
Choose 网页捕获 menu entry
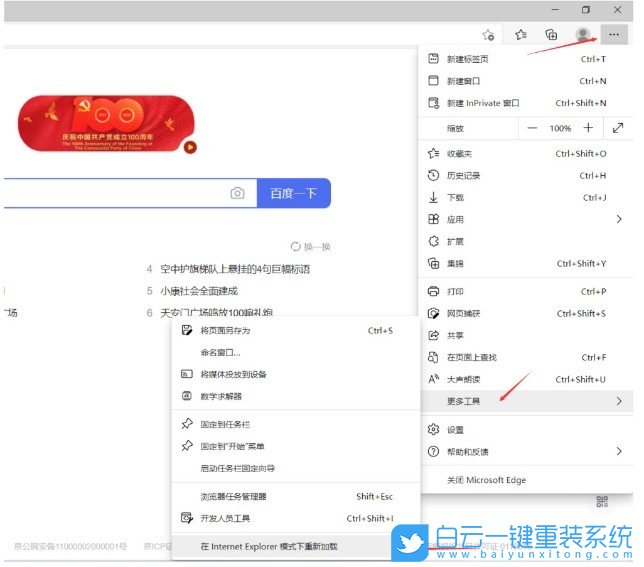click(x=525, y=314)
